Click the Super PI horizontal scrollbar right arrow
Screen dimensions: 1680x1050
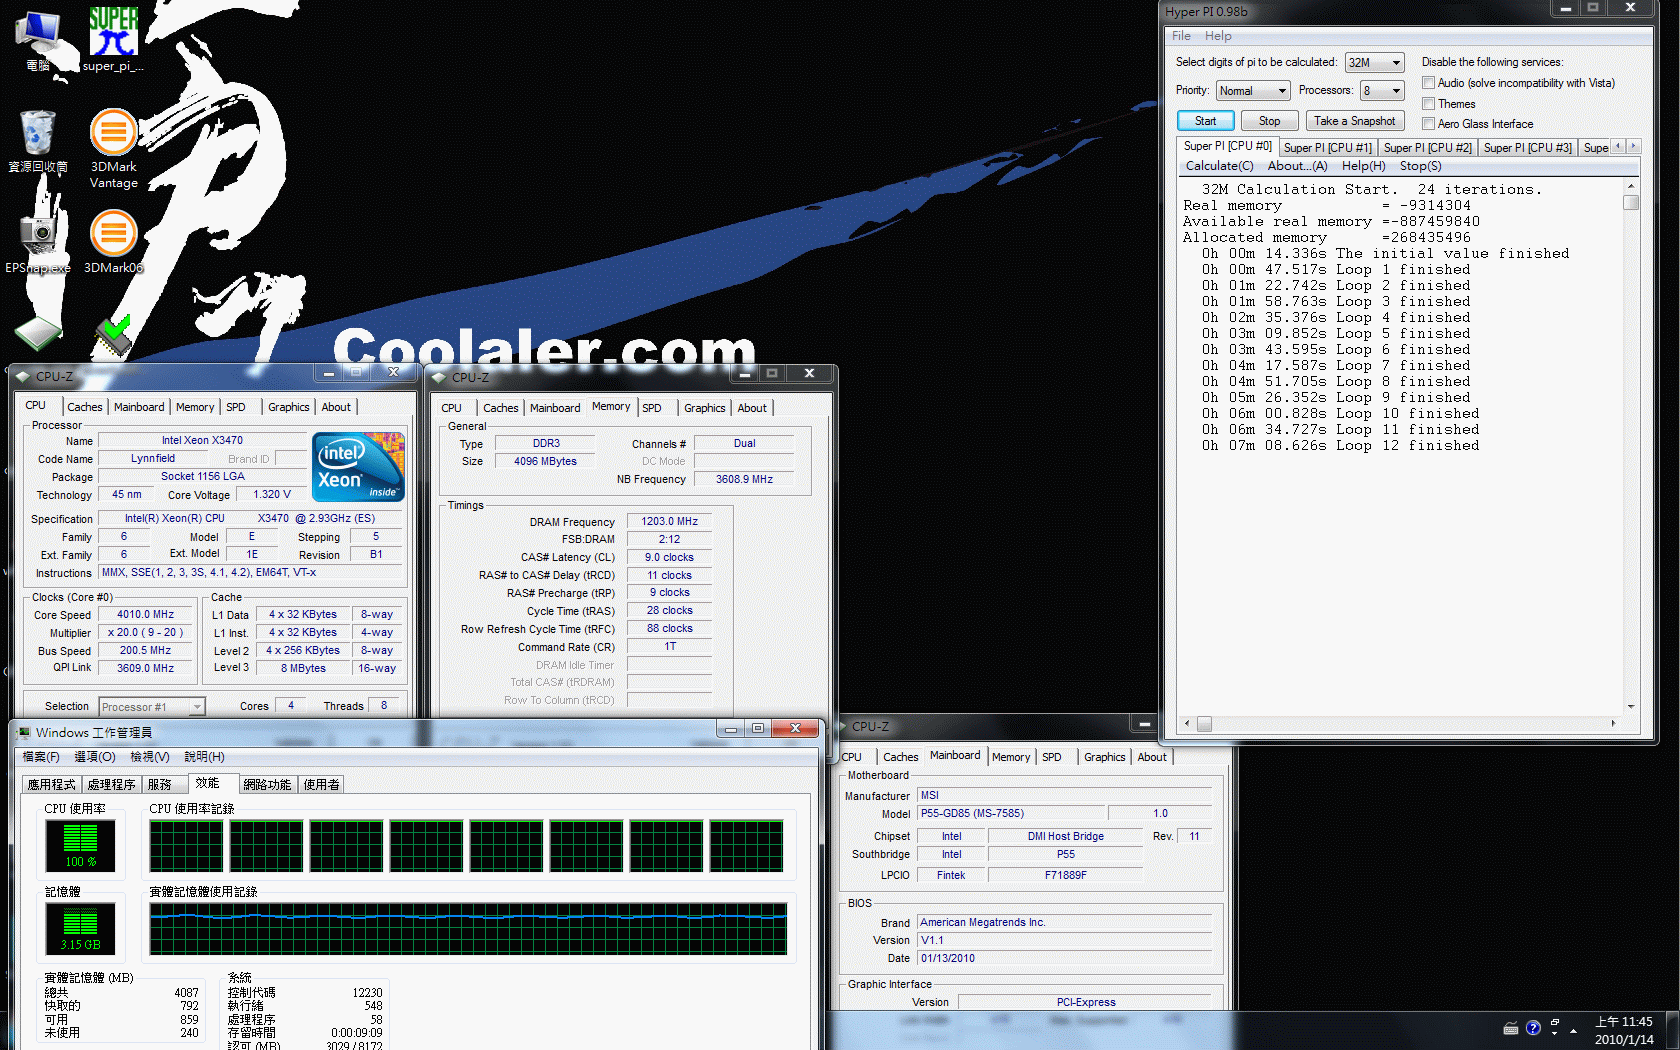pos(1613,723)
